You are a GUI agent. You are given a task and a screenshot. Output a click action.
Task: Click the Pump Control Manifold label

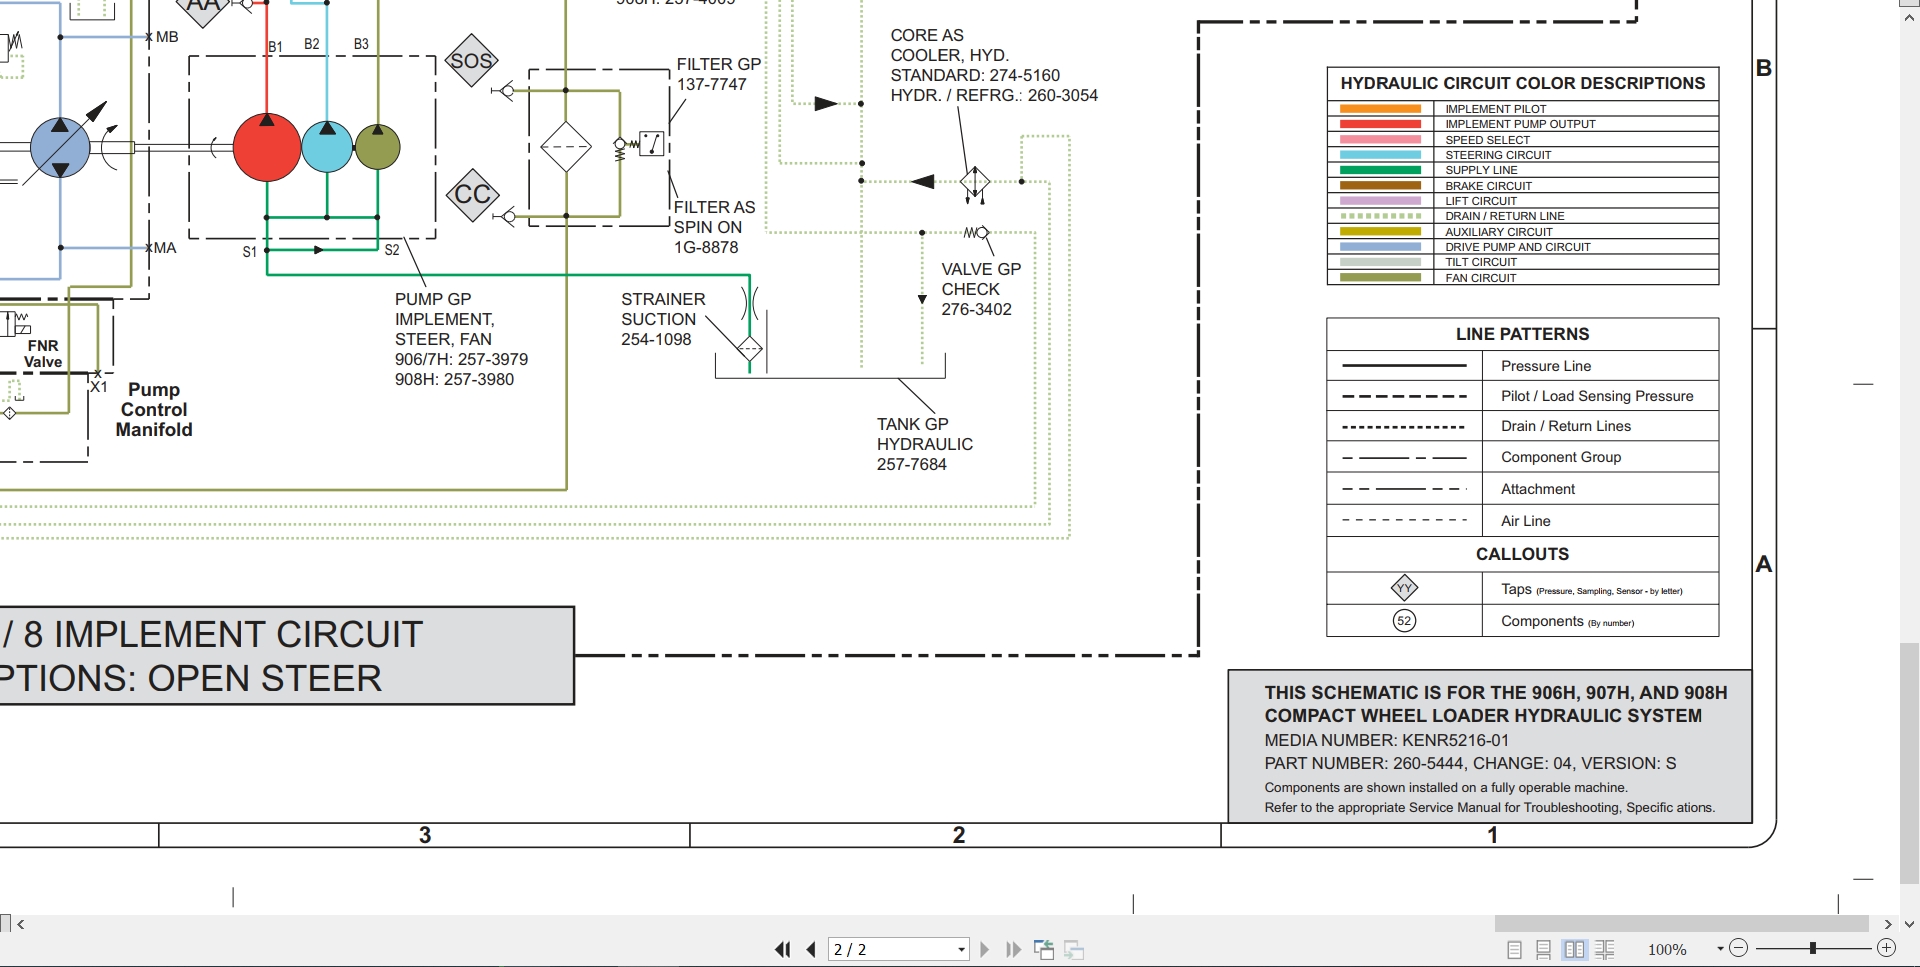click(x=154, y=409)
